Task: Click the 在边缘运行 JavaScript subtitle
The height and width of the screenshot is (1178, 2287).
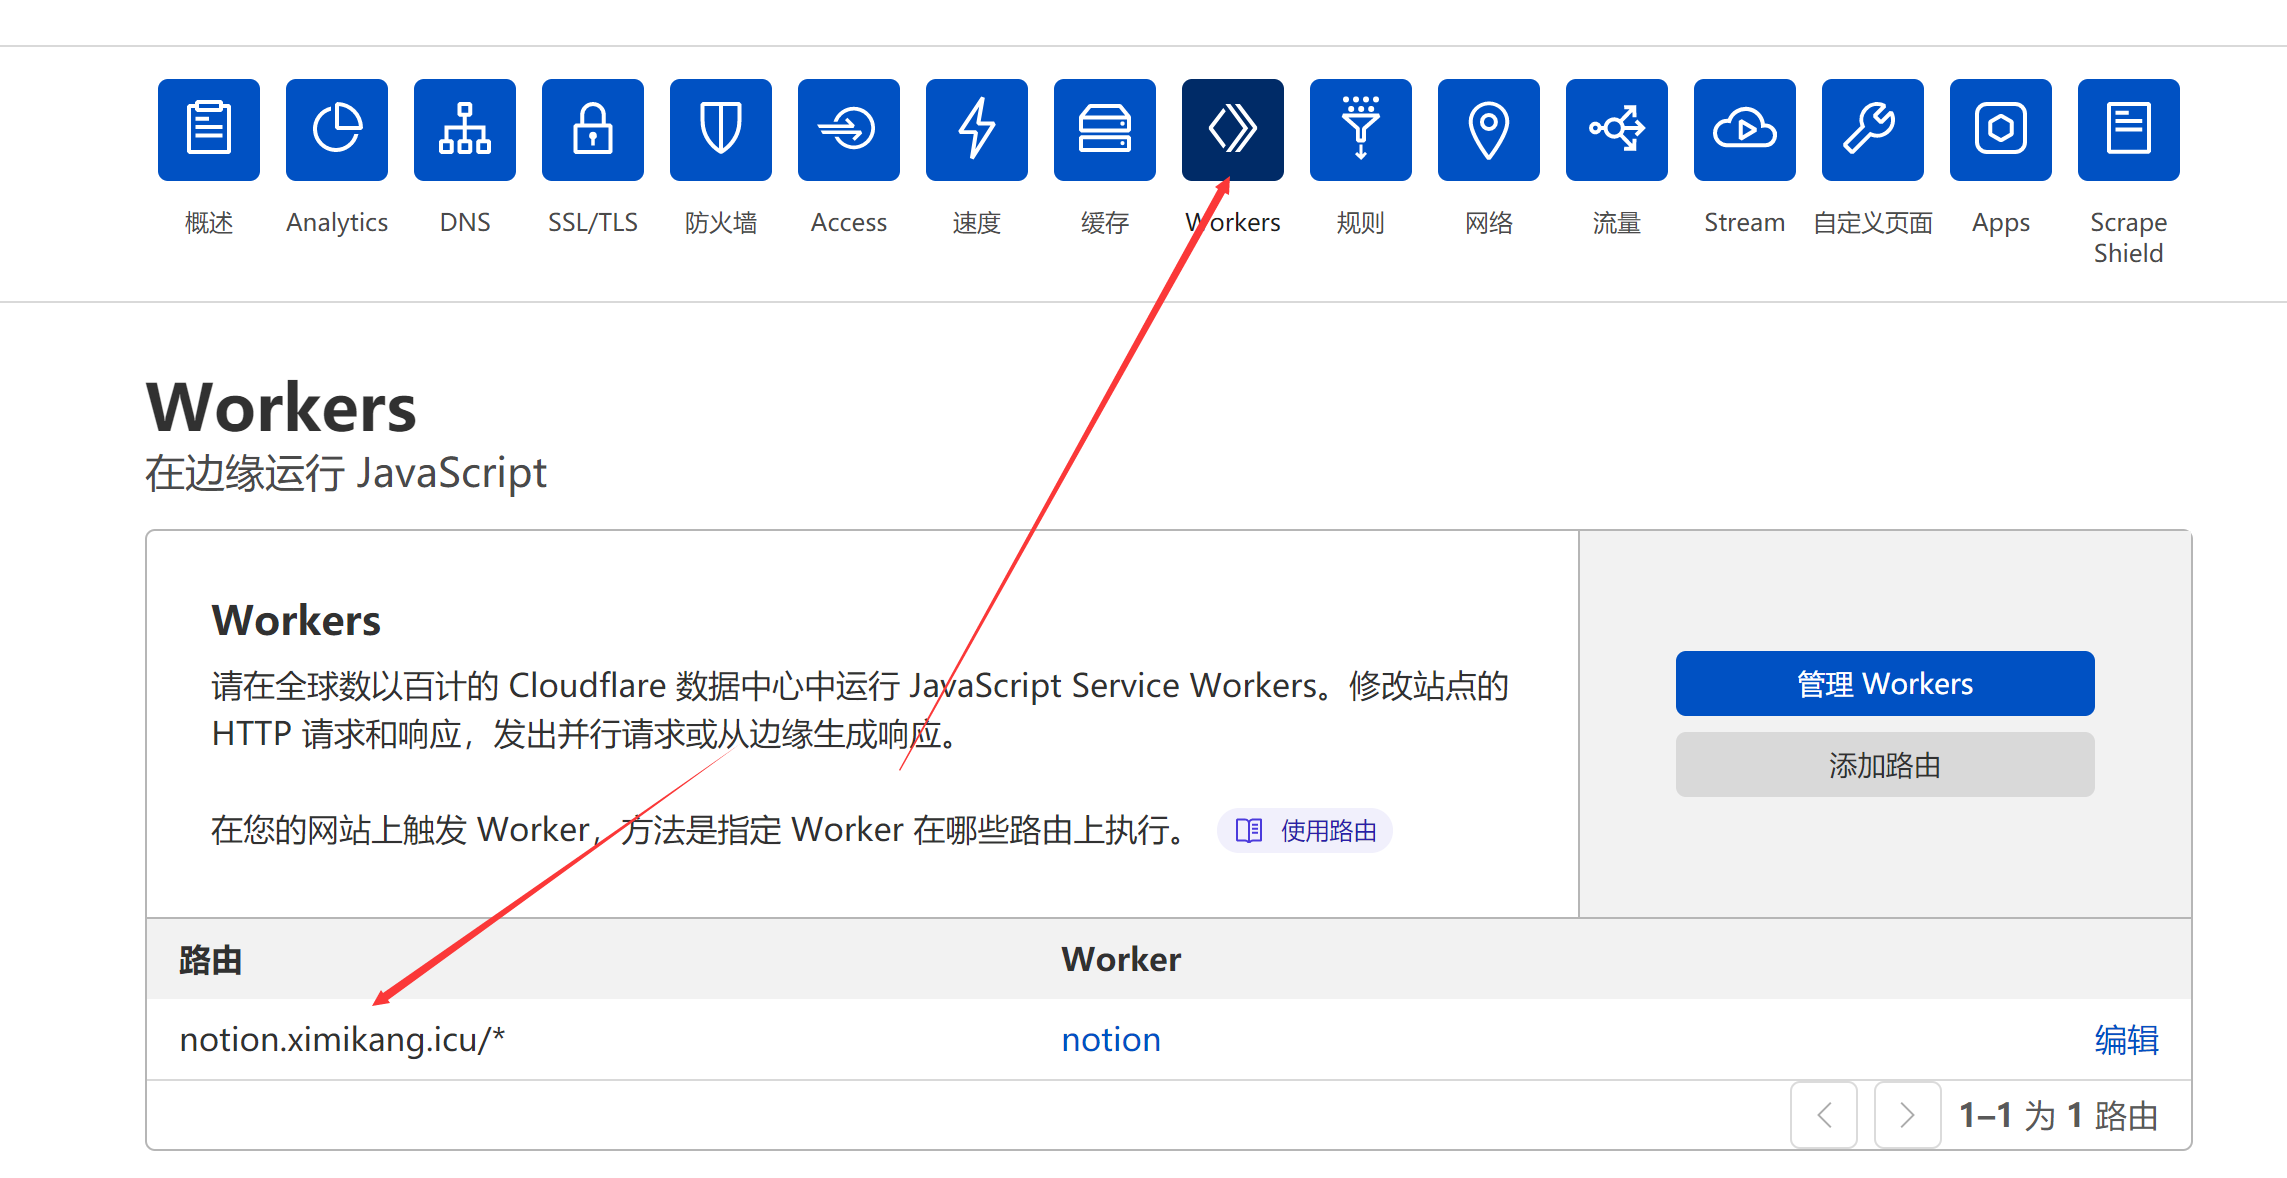Action: point(346,473)
